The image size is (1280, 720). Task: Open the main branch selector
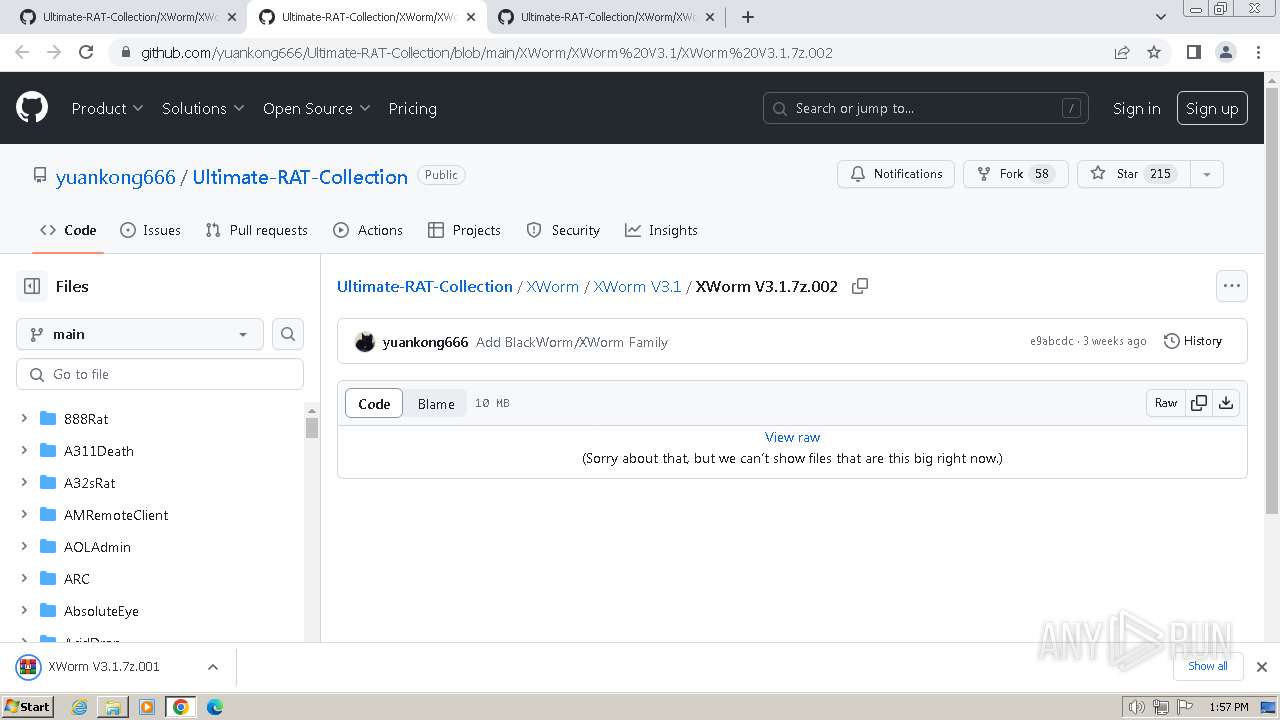pos(140,334)
